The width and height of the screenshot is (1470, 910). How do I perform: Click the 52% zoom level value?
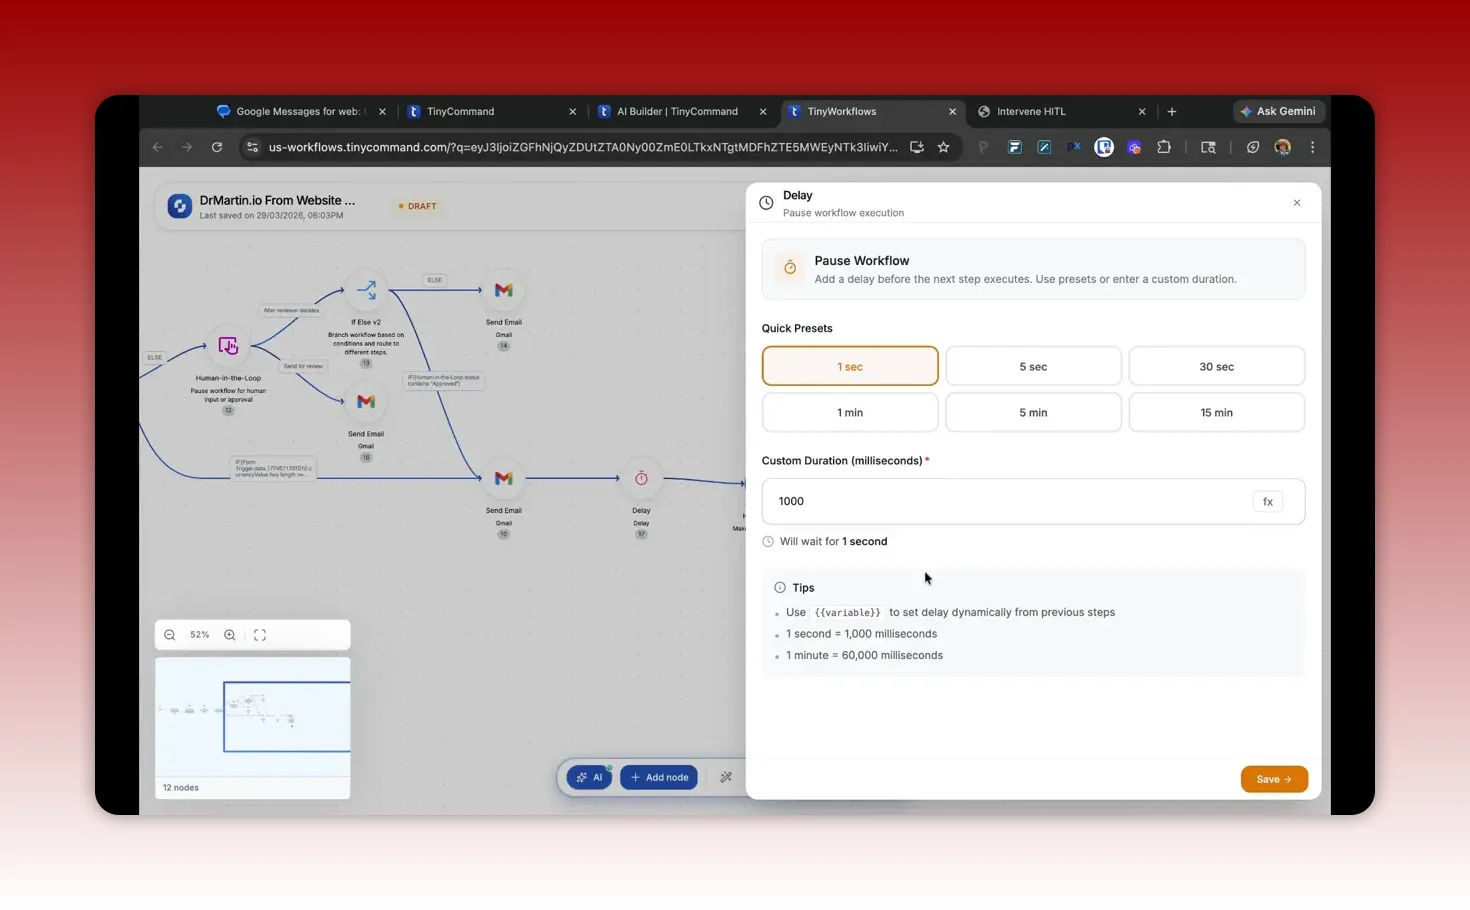point(200,635)
